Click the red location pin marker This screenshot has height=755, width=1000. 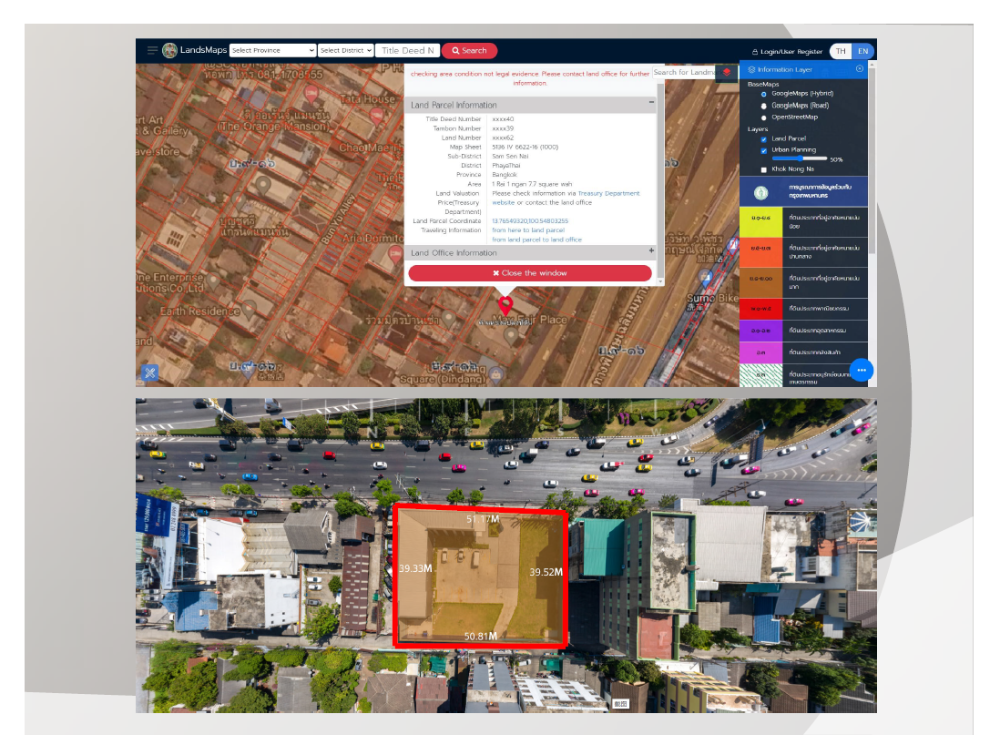click(505, 305)
